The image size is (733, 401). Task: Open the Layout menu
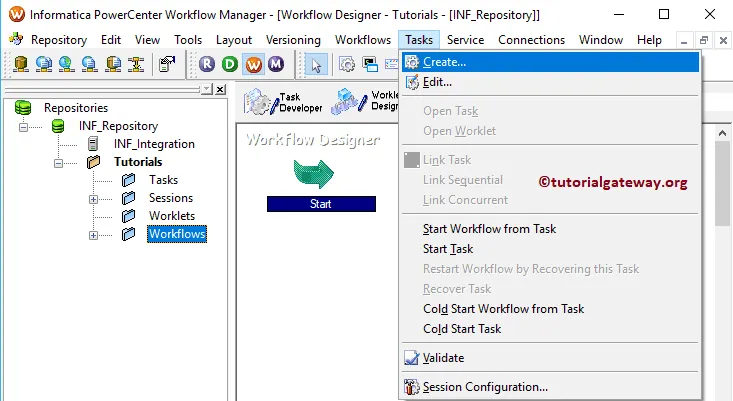pyautogui.click(x=234, y=40)
